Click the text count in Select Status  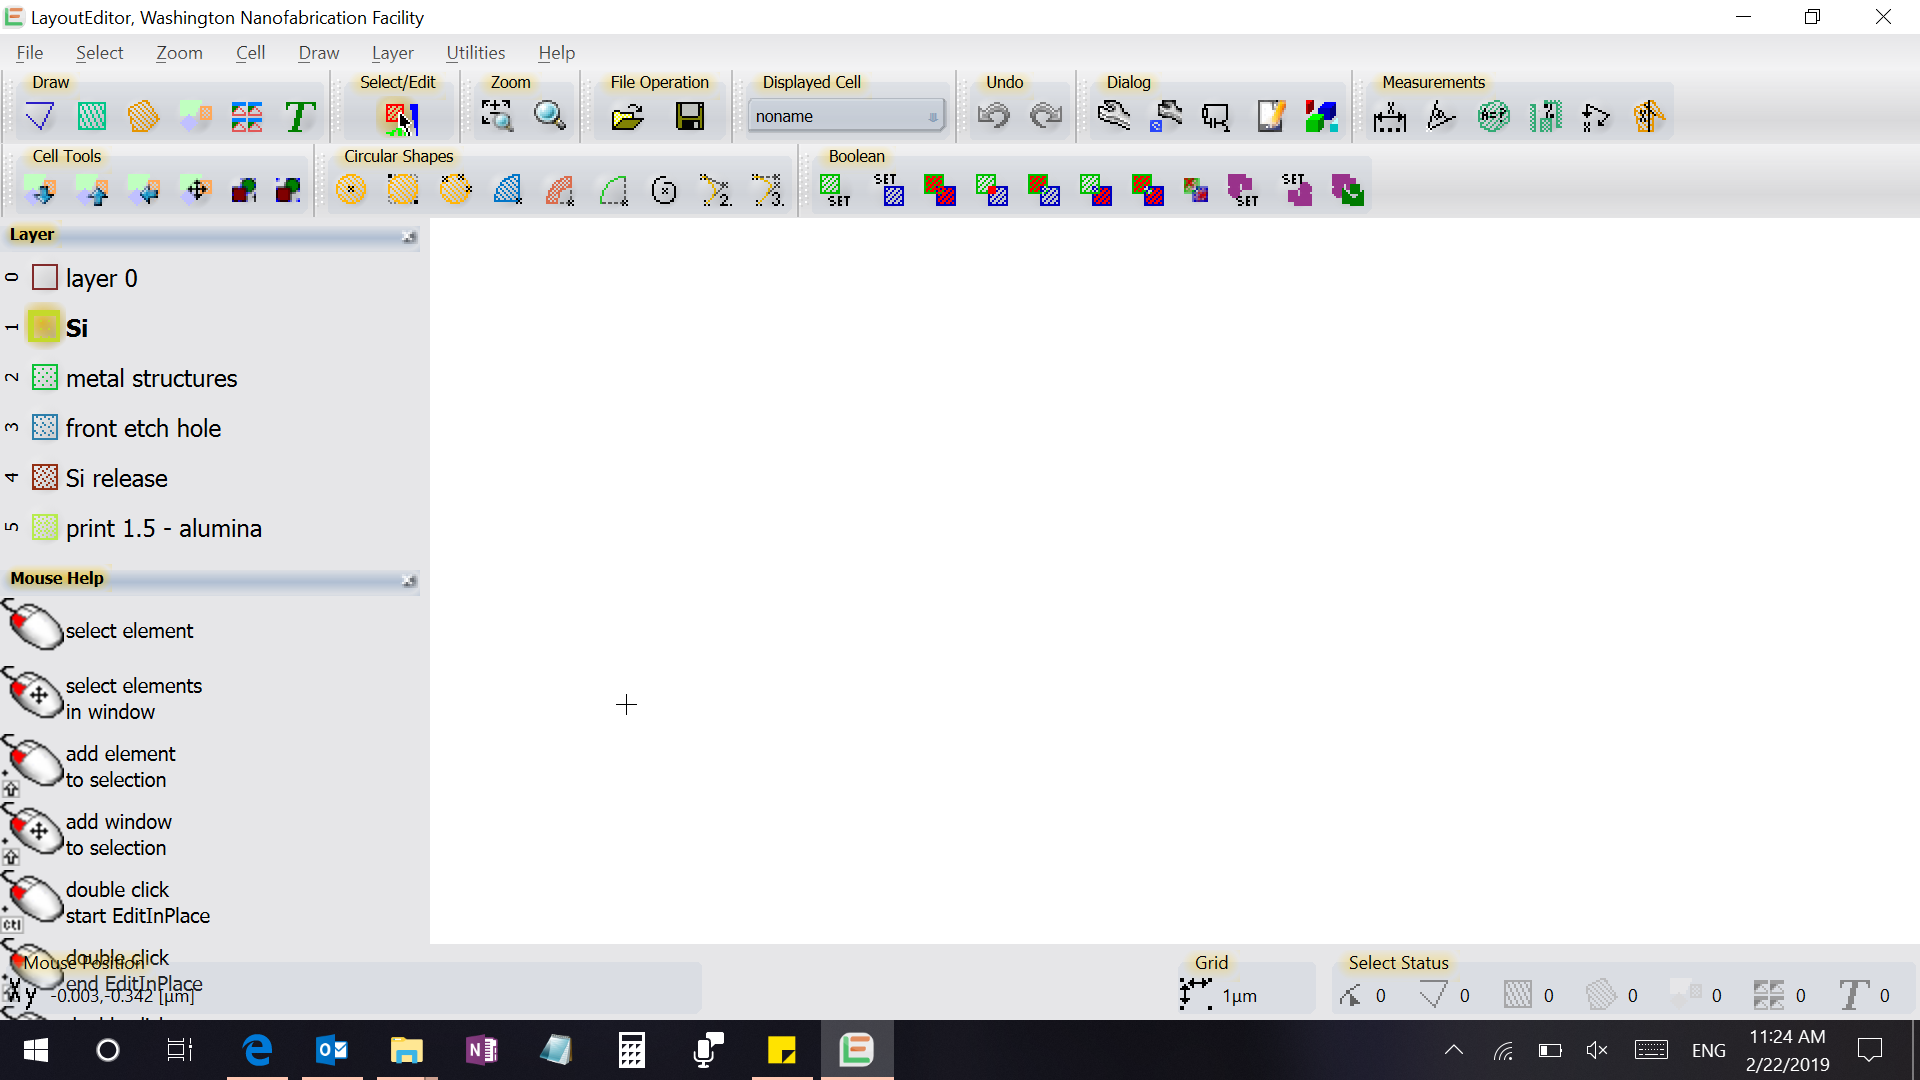1885,996
